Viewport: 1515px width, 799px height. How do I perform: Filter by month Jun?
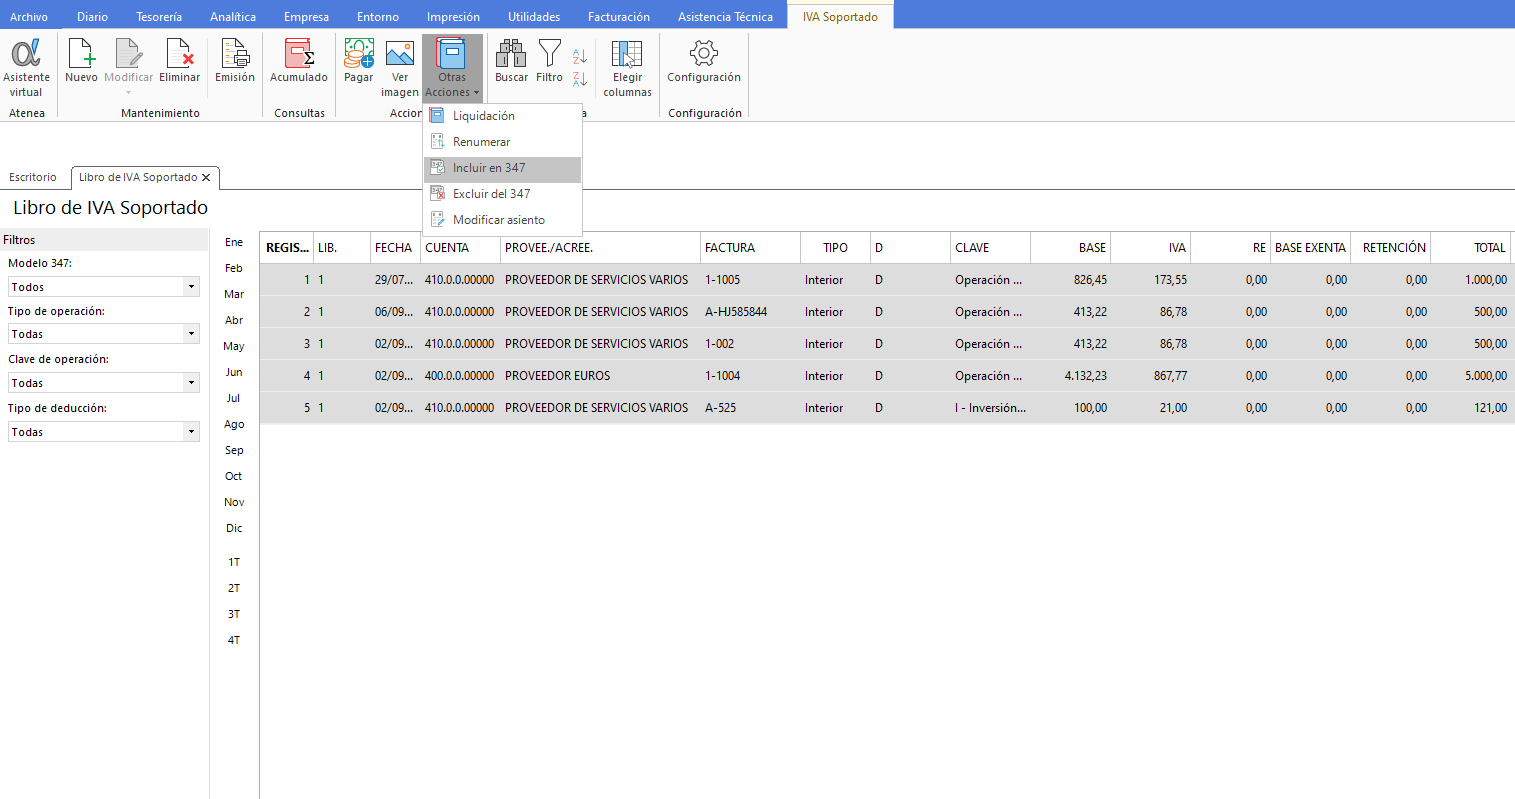click(234, 372)
